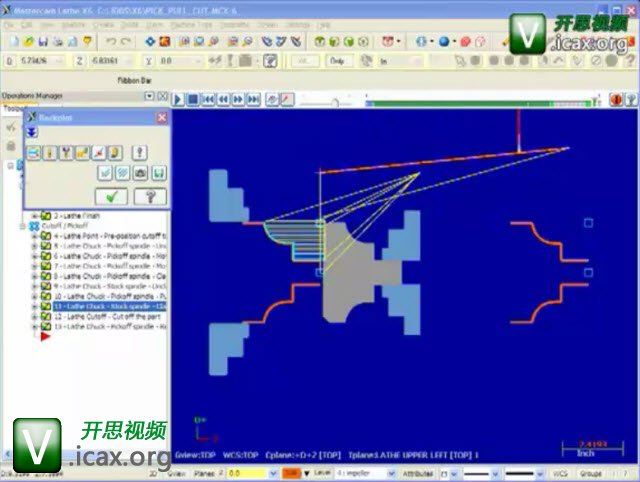
Task: Select 12 - Lathe Cutoff - Cut off the part
Action: [x=107, y=317]
